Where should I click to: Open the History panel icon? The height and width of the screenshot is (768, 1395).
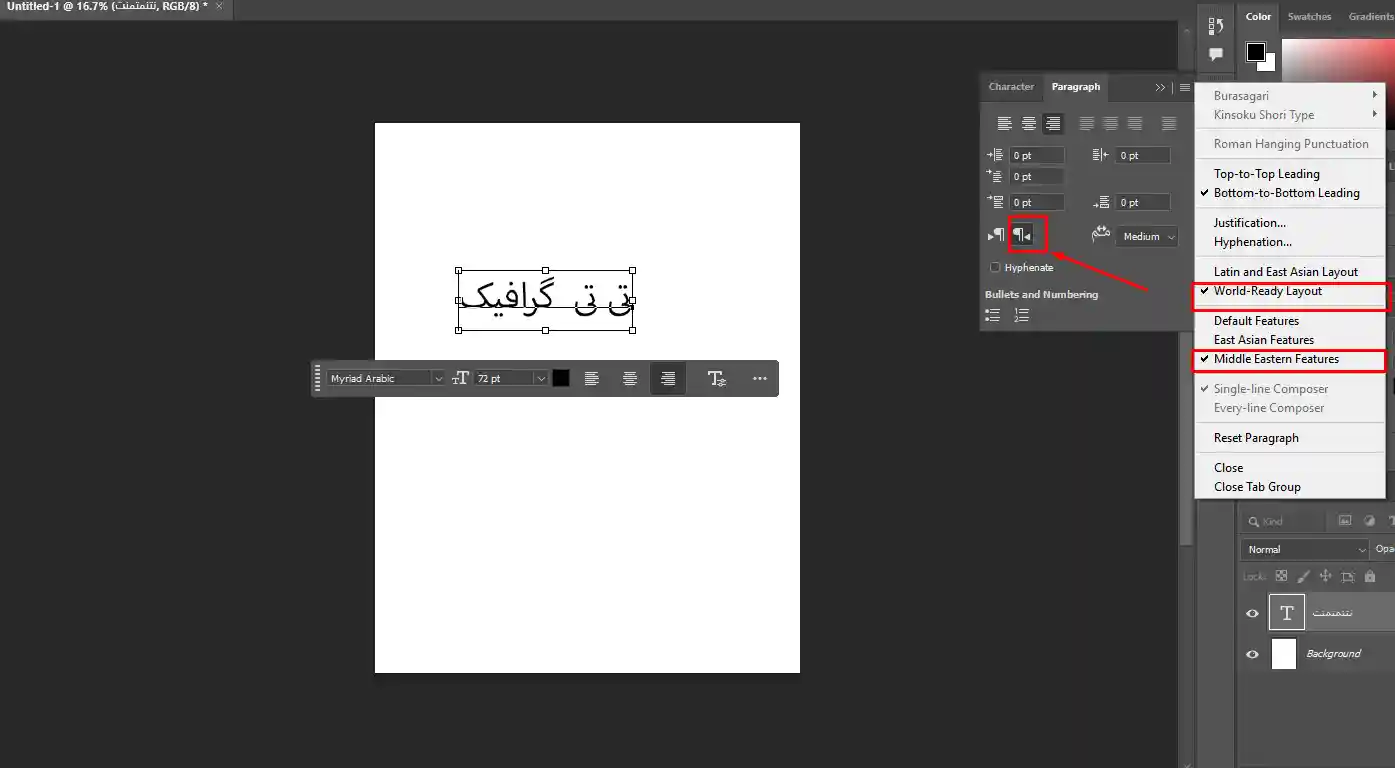click(1216, 25)
